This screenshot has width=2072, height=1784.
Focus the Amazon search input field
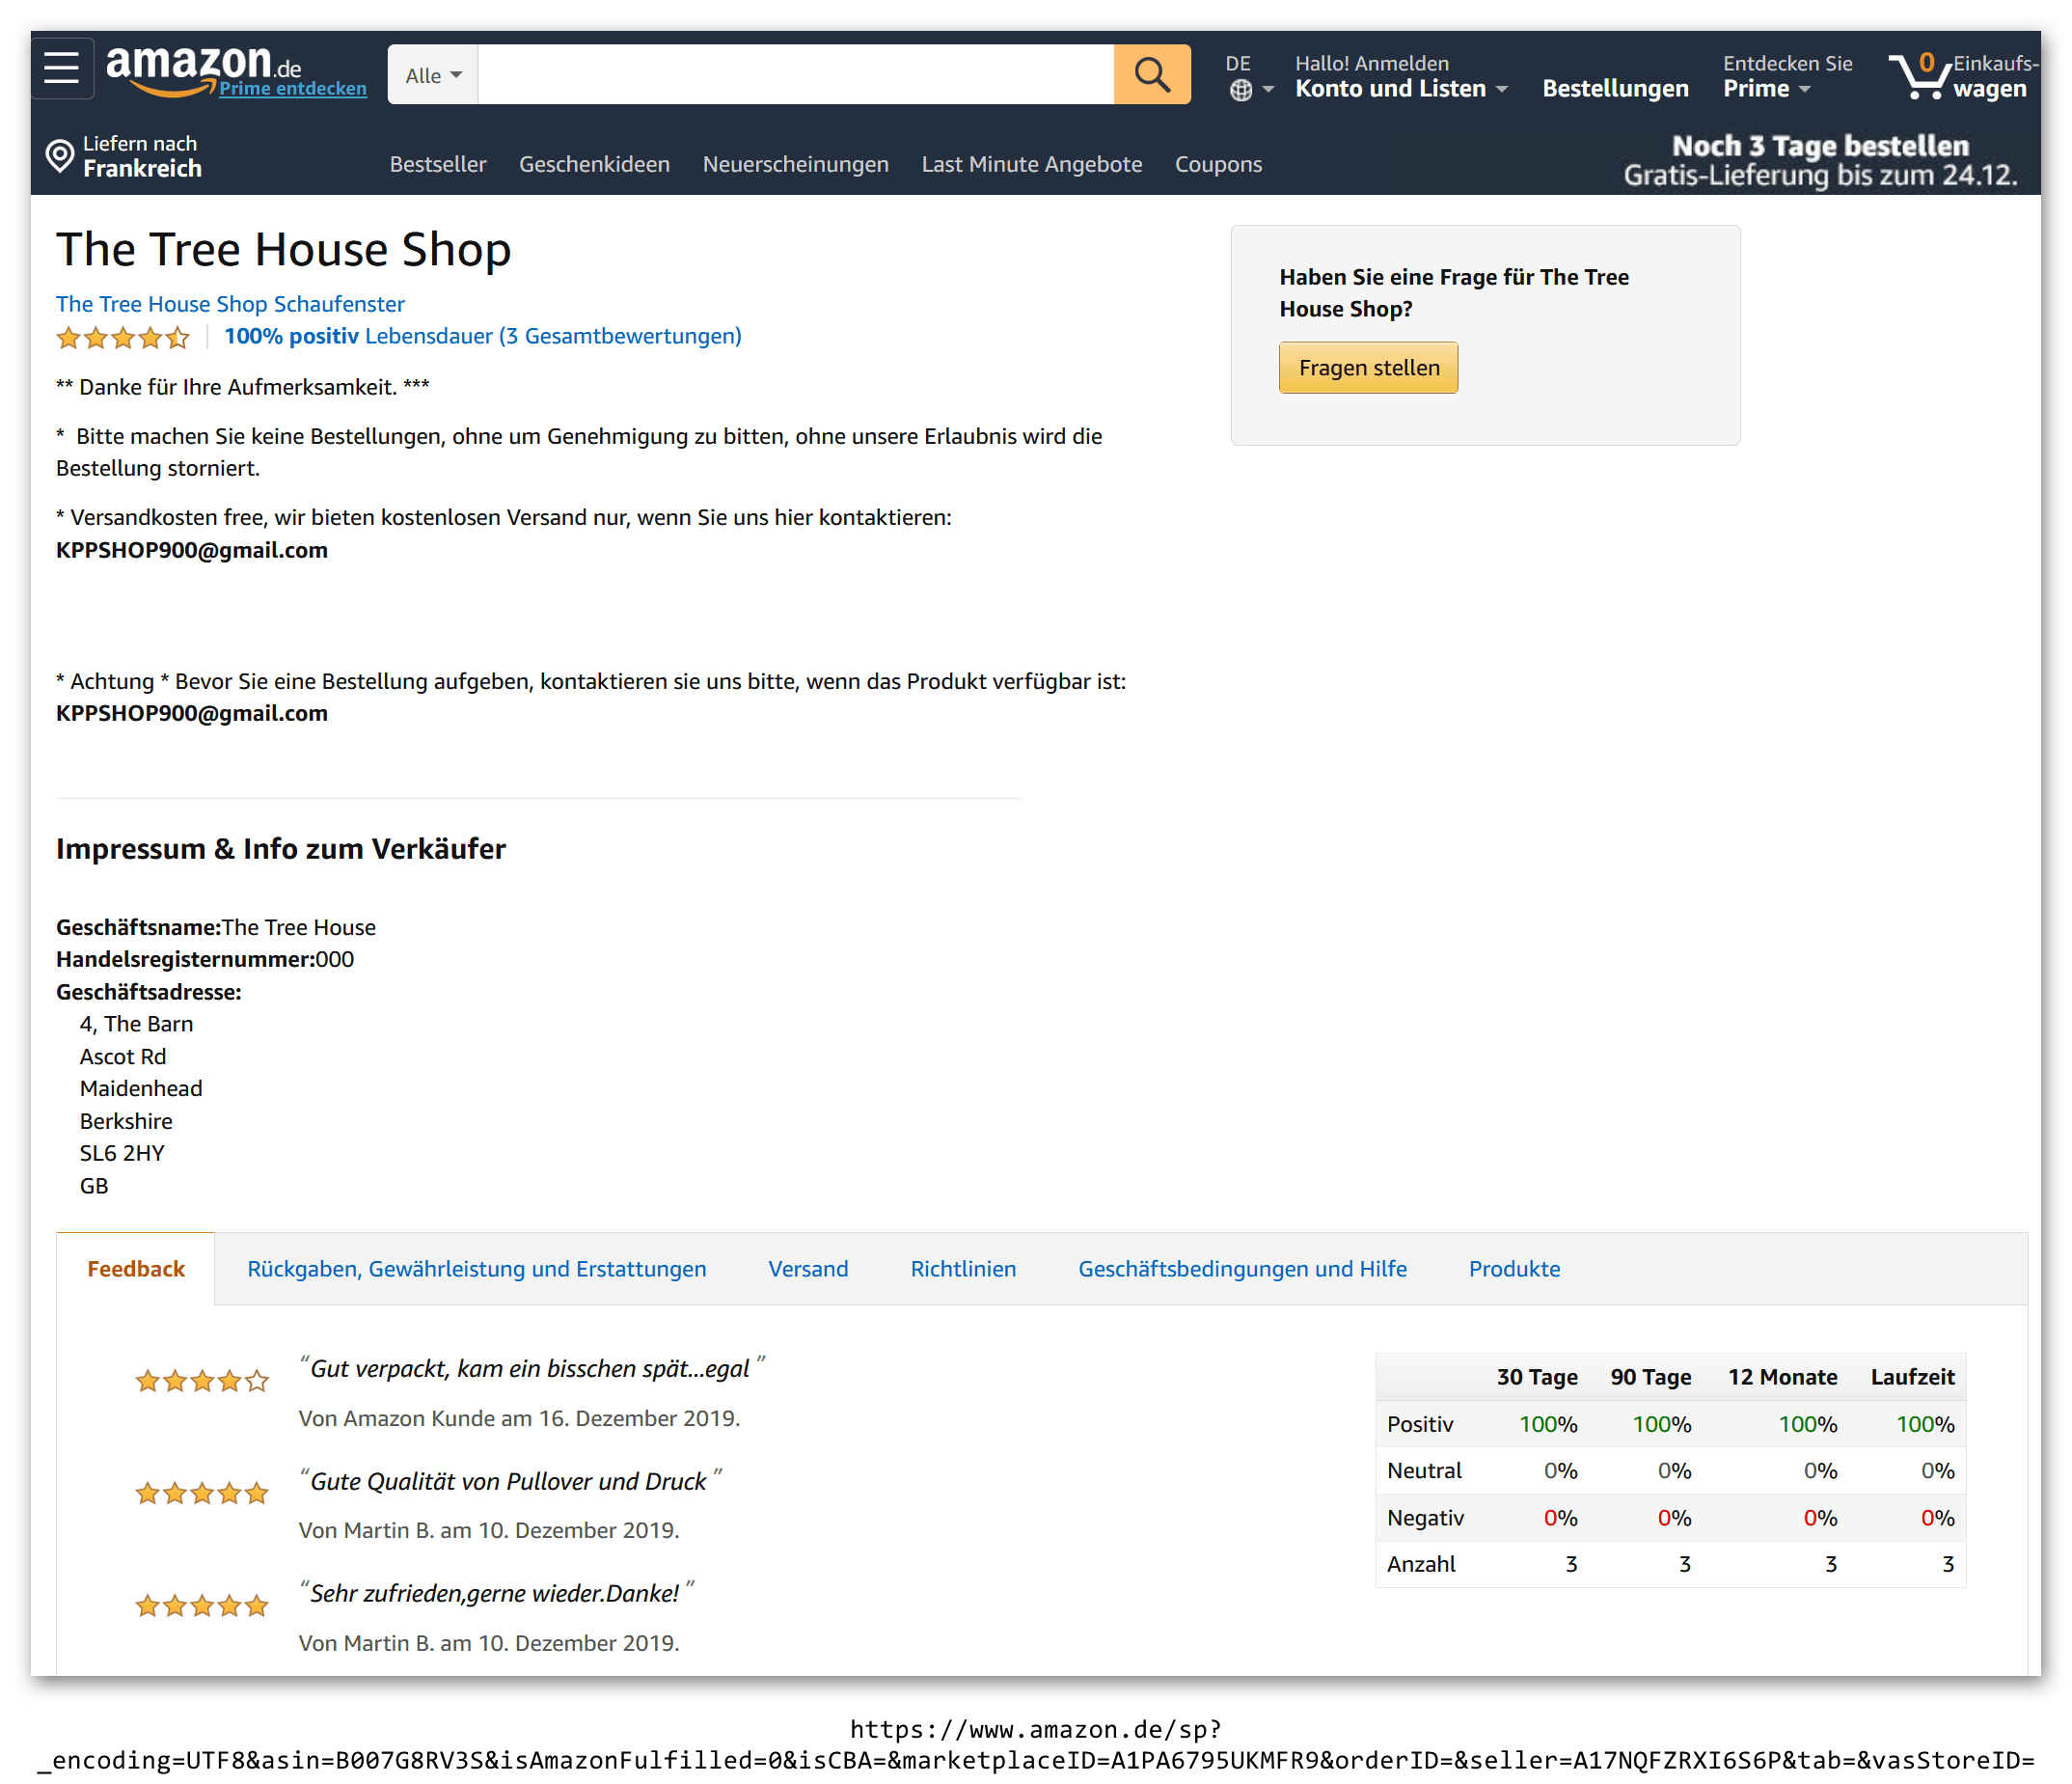796,74
